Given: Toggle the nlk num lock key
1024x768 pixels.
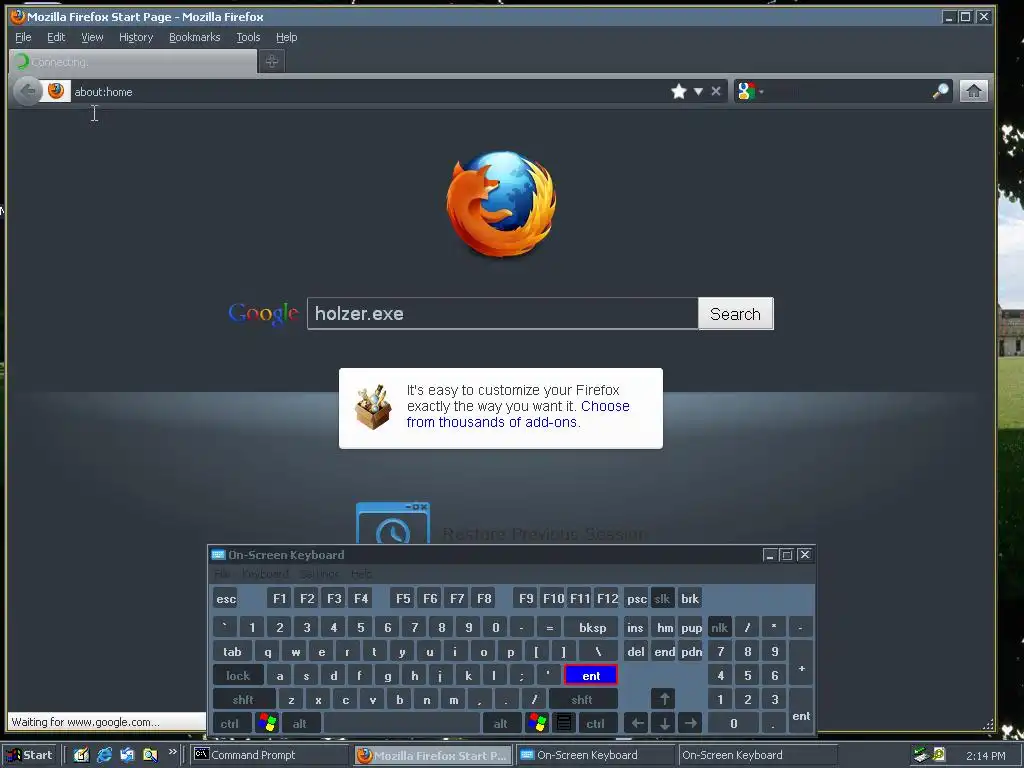Looking at the screenshot, I should [719, 628].
